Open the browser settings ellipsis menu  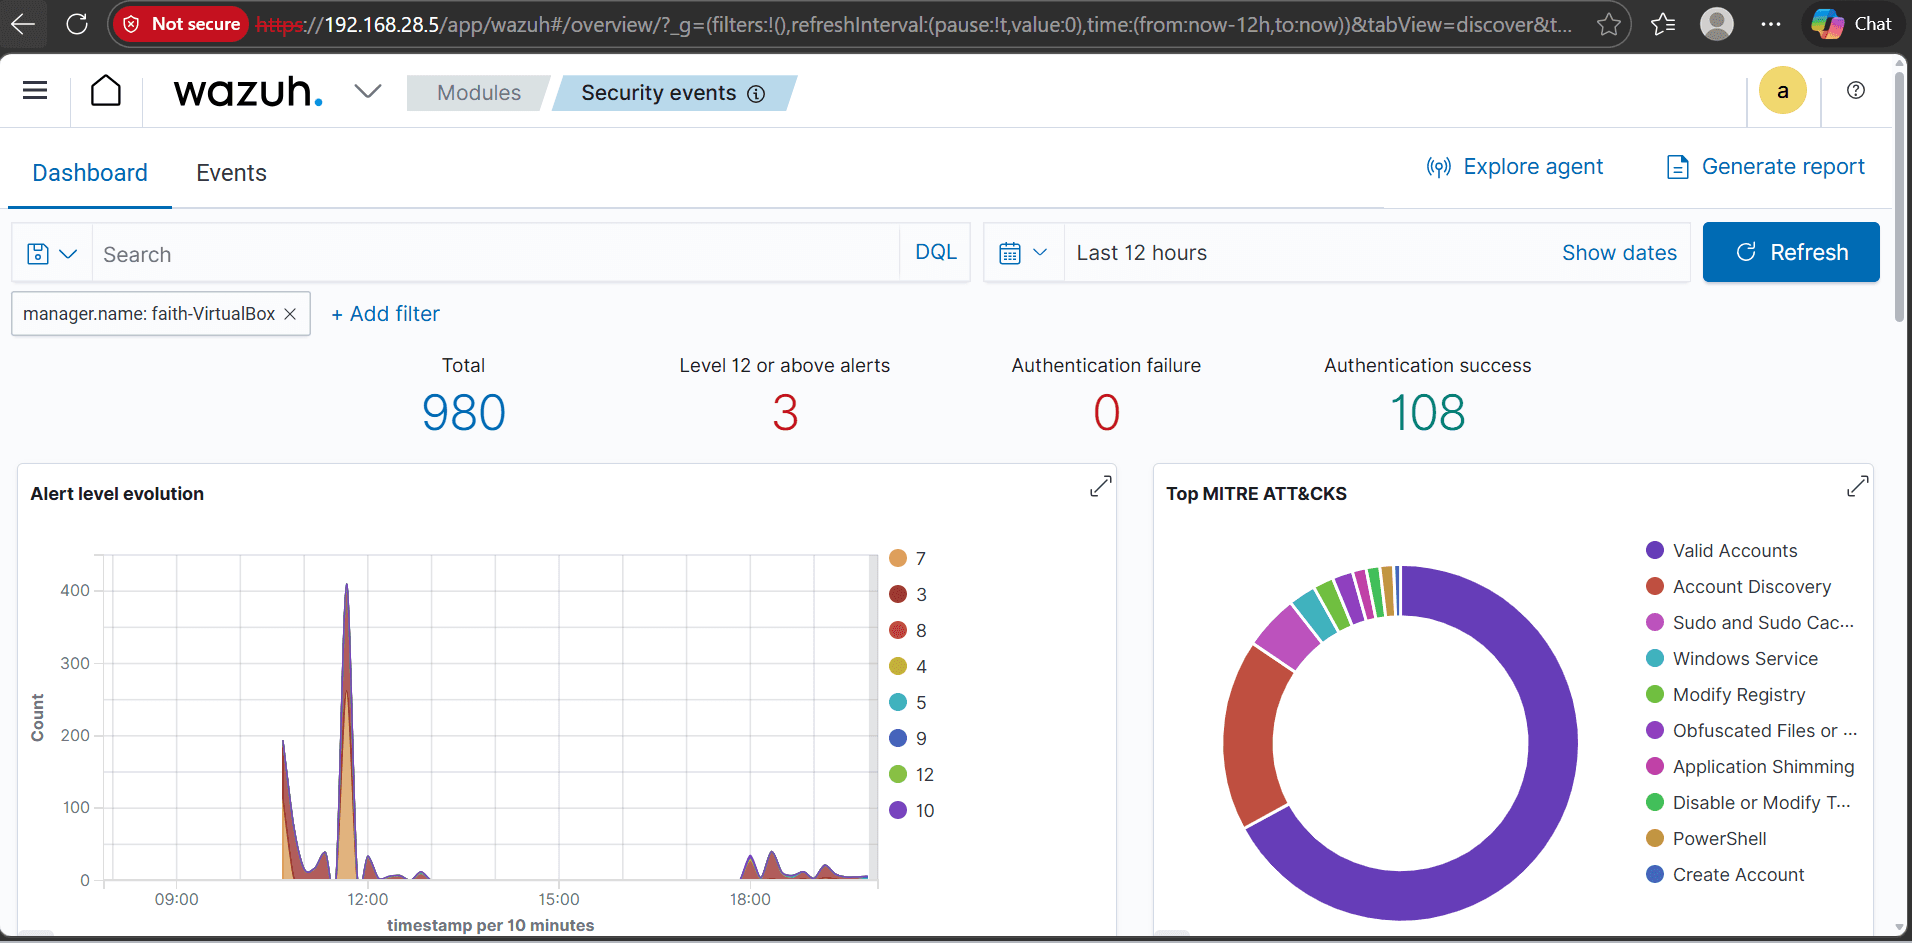coord(1771,24)
